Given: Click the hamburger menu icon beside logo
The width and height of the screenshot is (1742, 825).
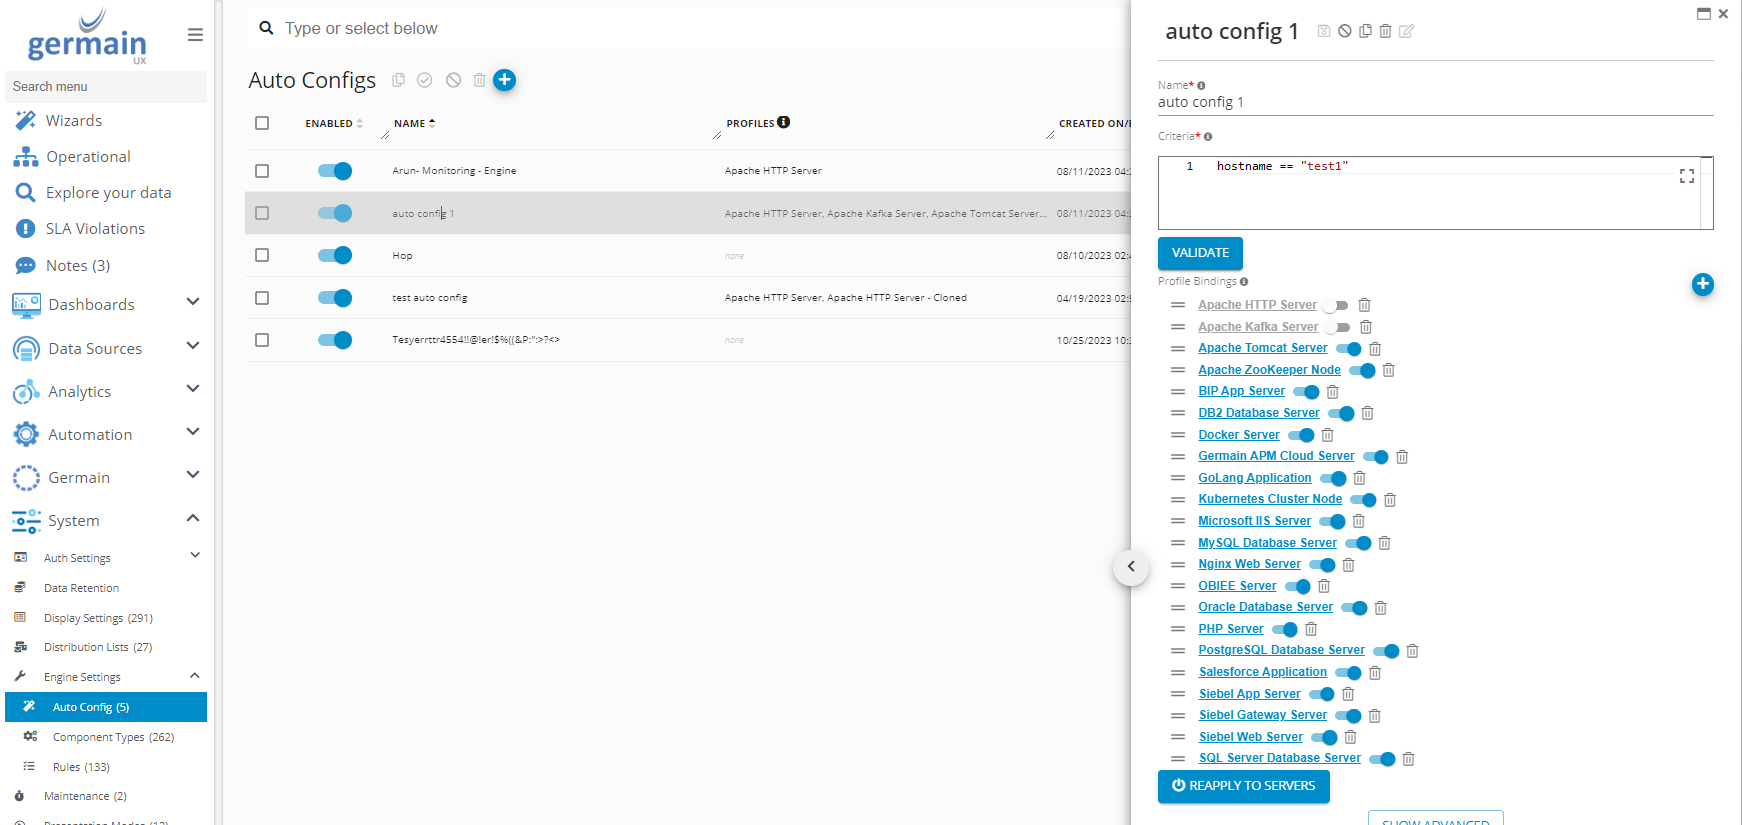Looking at the screenshot, I should point(195,35).
